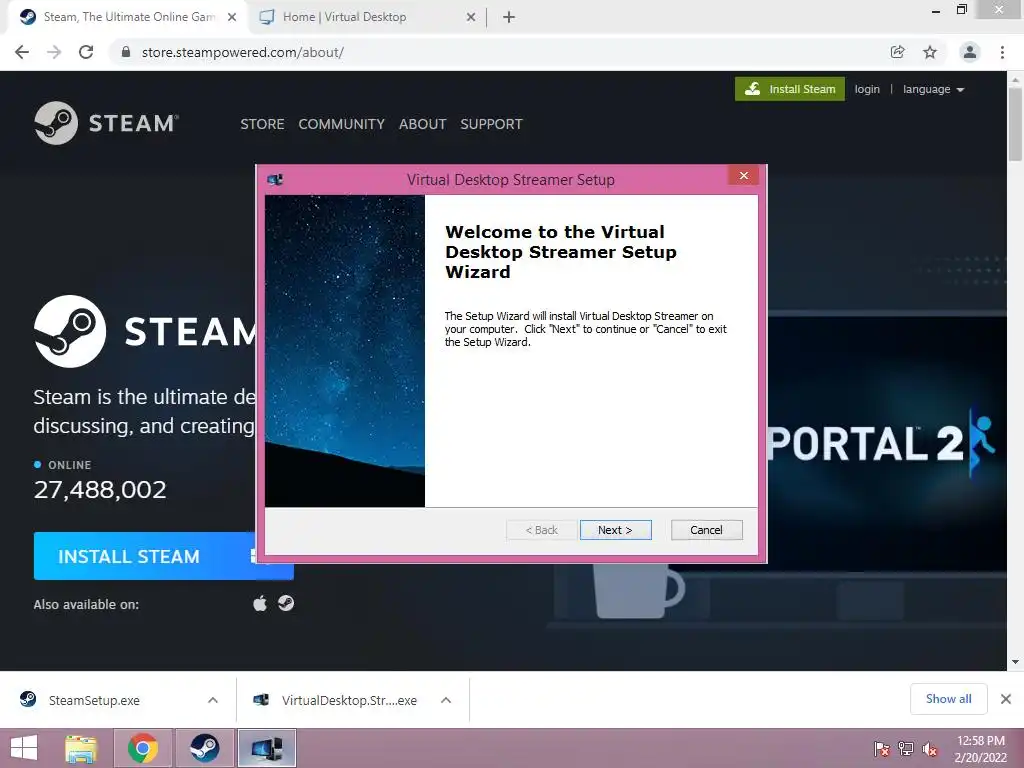Screen dimensions: 1024x768
Task: Click the Chrome taskbar icon
Action: 143,748
